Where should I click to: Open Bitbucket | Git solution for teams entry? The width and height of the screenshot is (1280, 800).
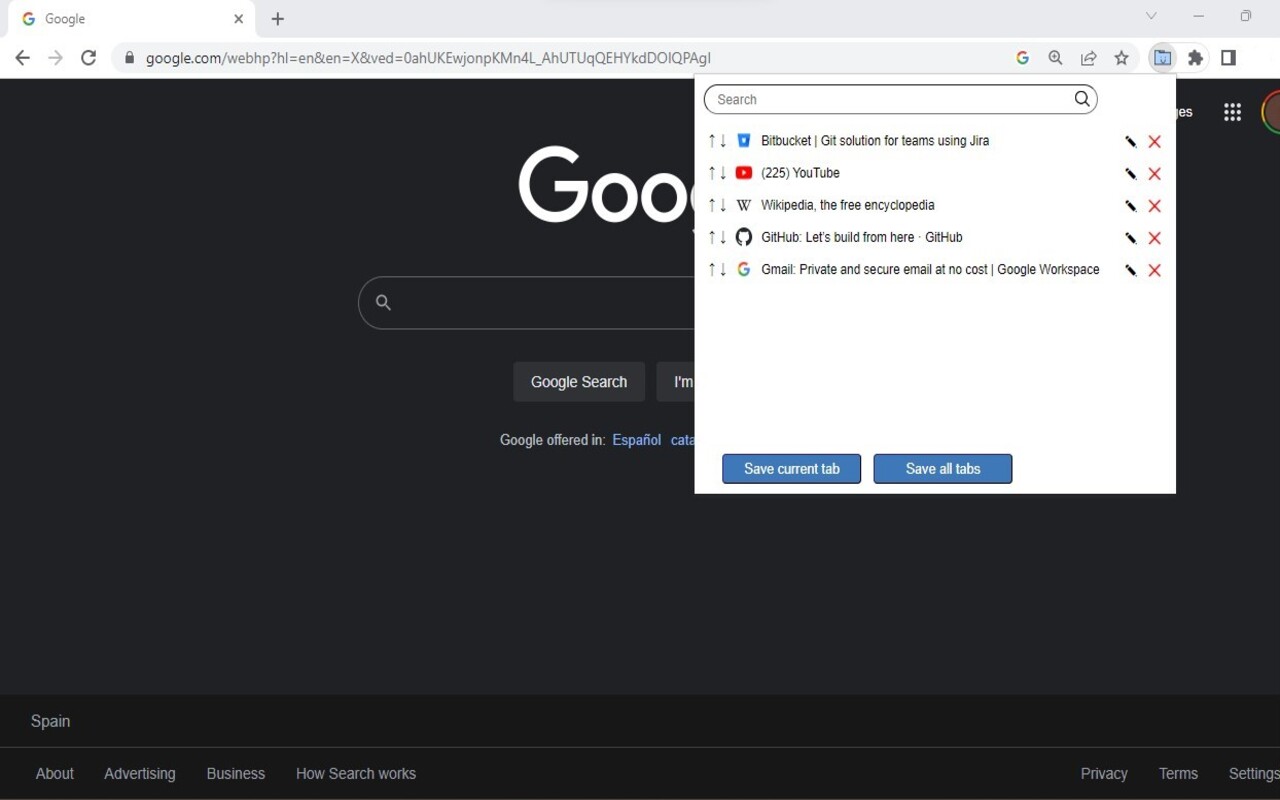click(x=875, y=141)
